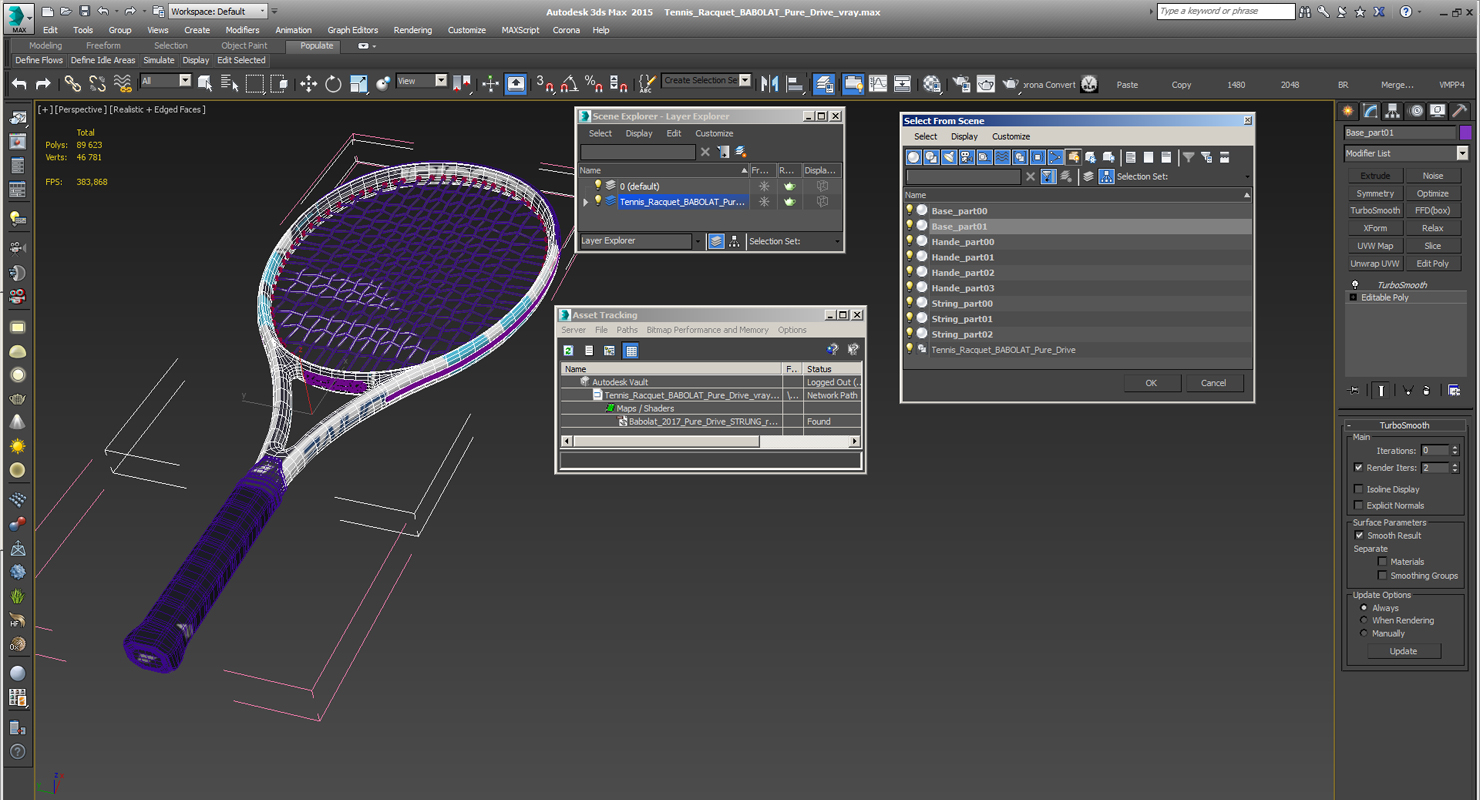Click the Update button in TurboSmooth

1403,651
